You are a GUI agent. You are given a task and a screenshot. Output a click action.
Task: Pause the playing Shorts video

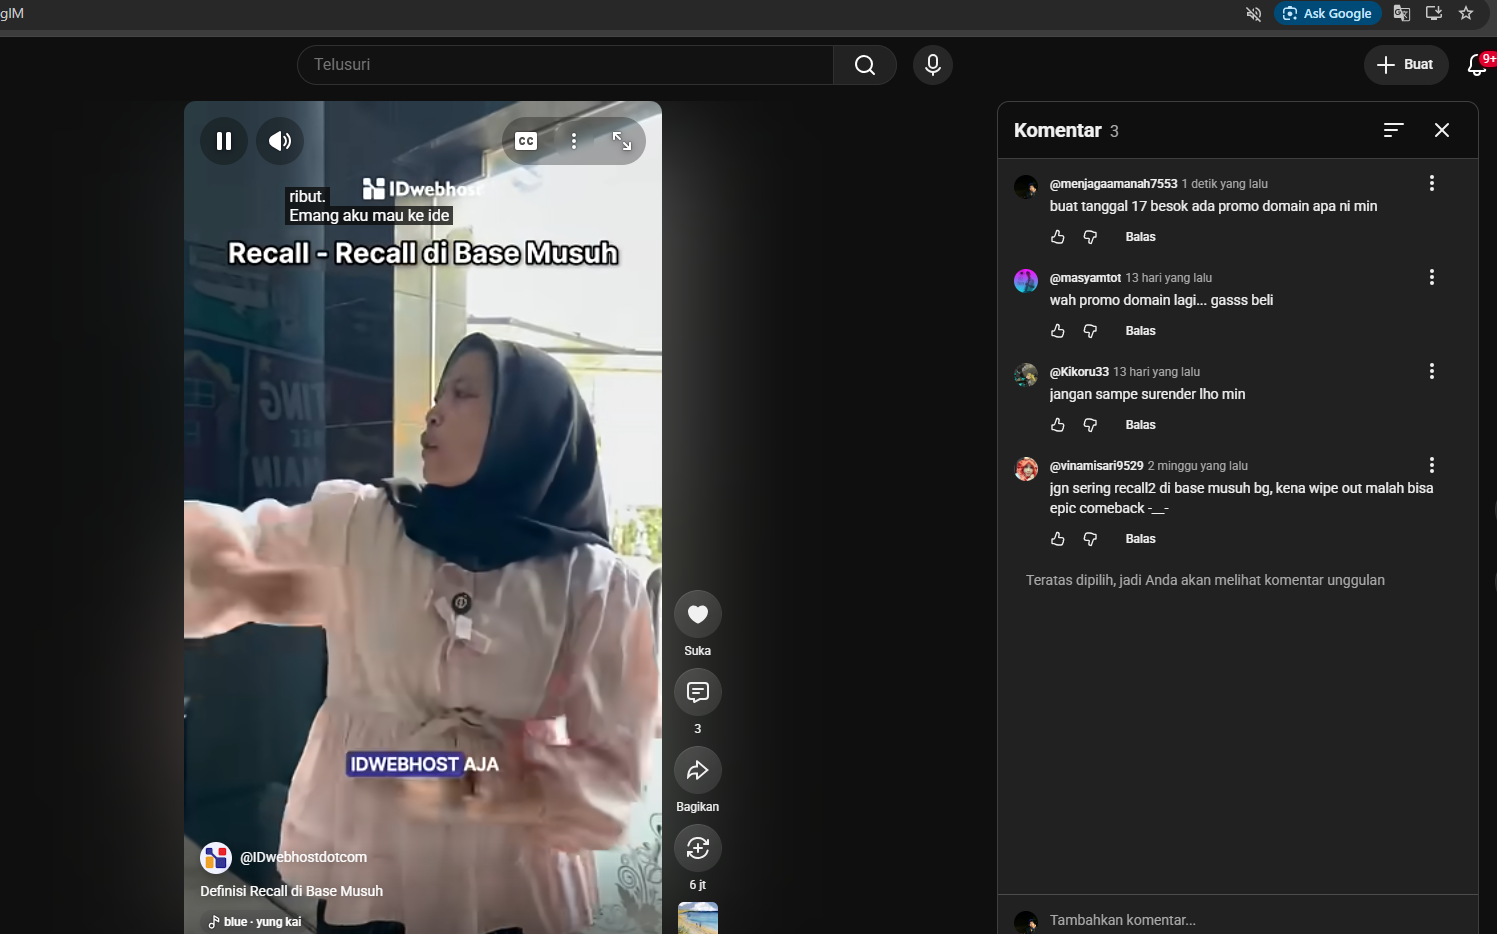[224, 141]
